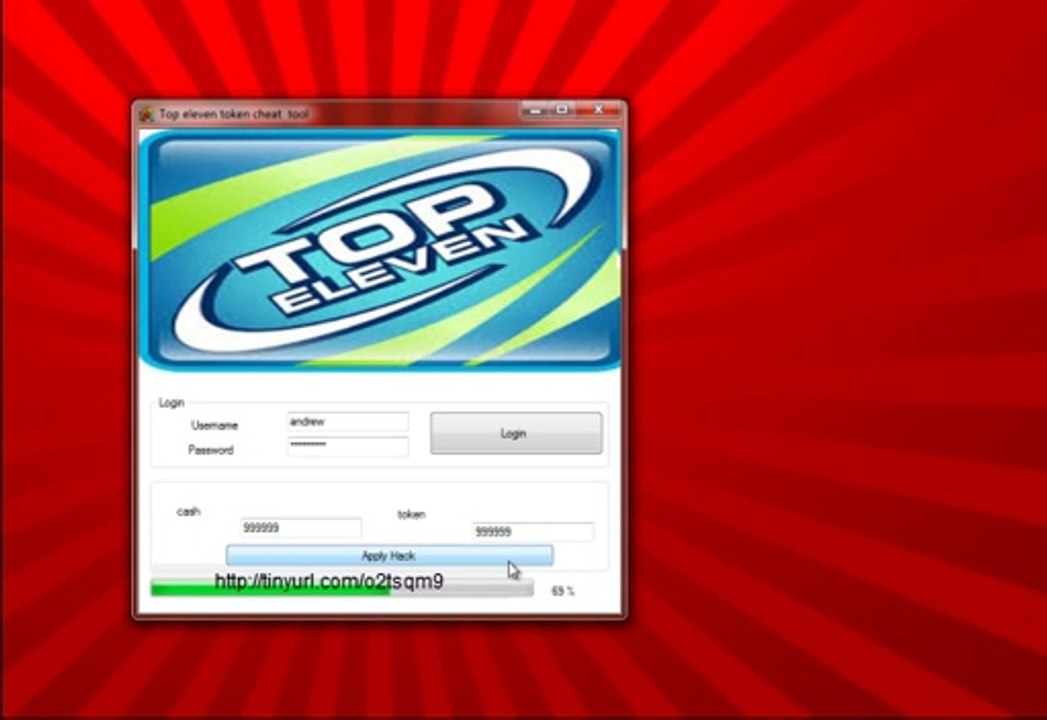Click the Login button
Viewport: 1047px width, 720px height.
(516, 433)
